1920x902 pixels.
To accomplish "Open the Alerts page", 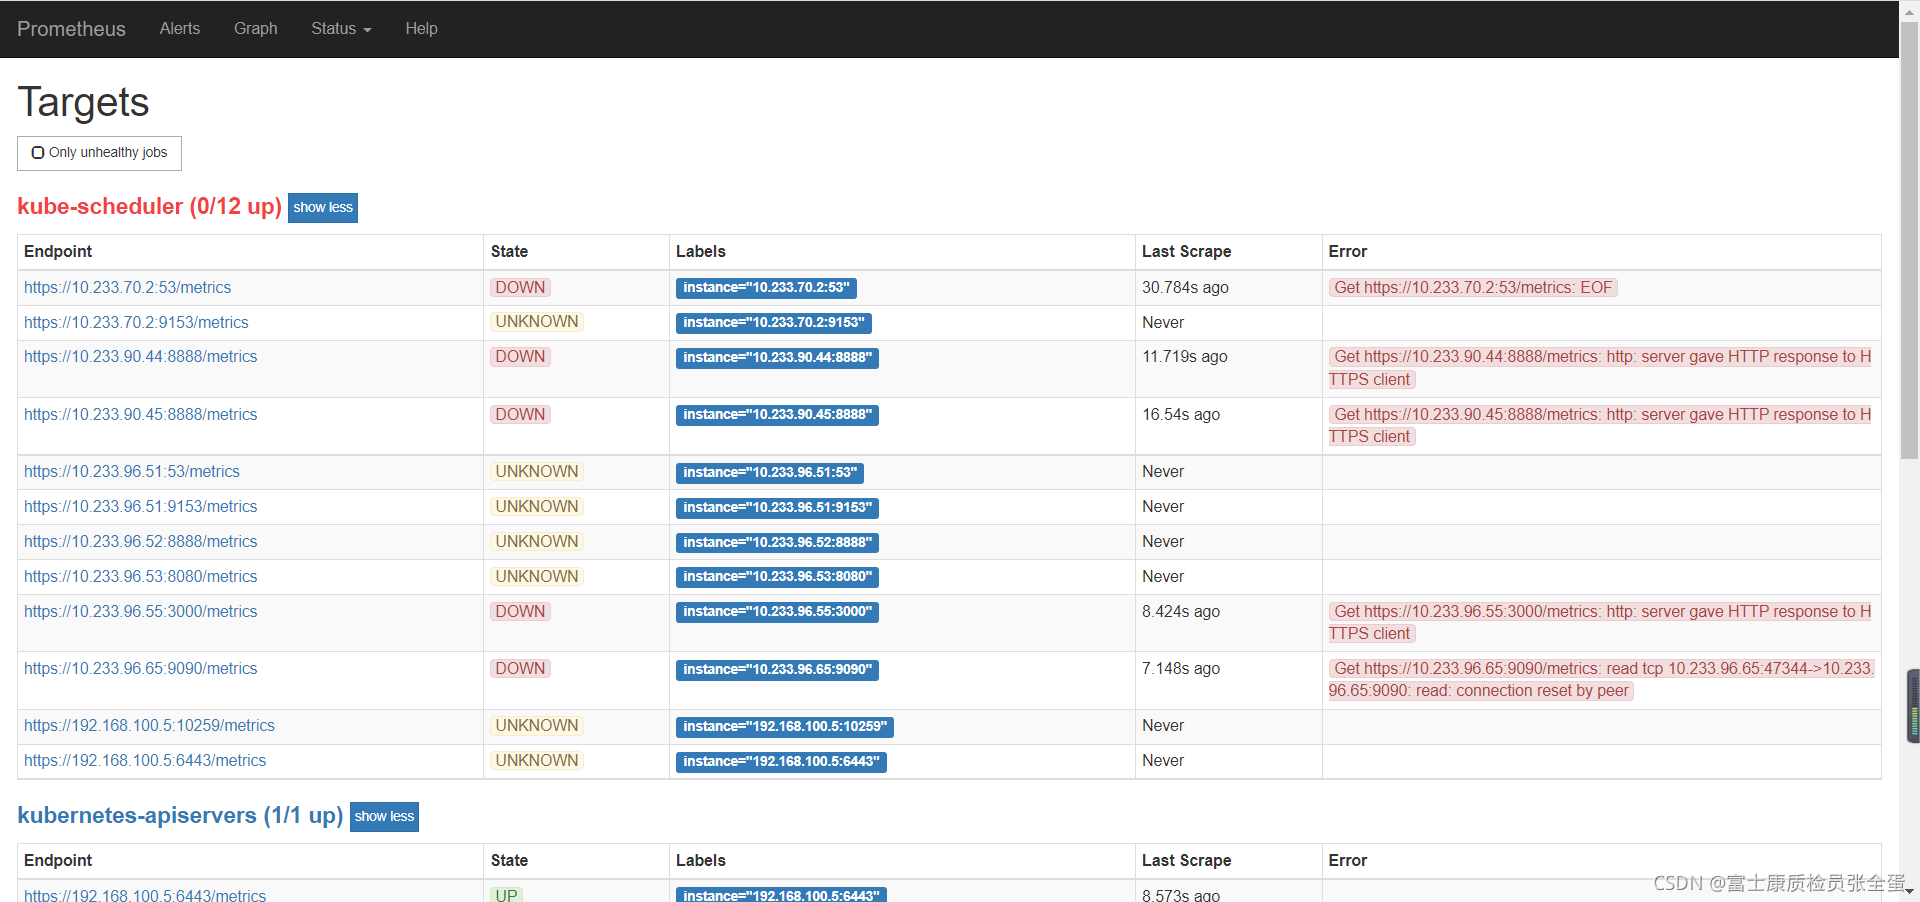I will point(180,29).
